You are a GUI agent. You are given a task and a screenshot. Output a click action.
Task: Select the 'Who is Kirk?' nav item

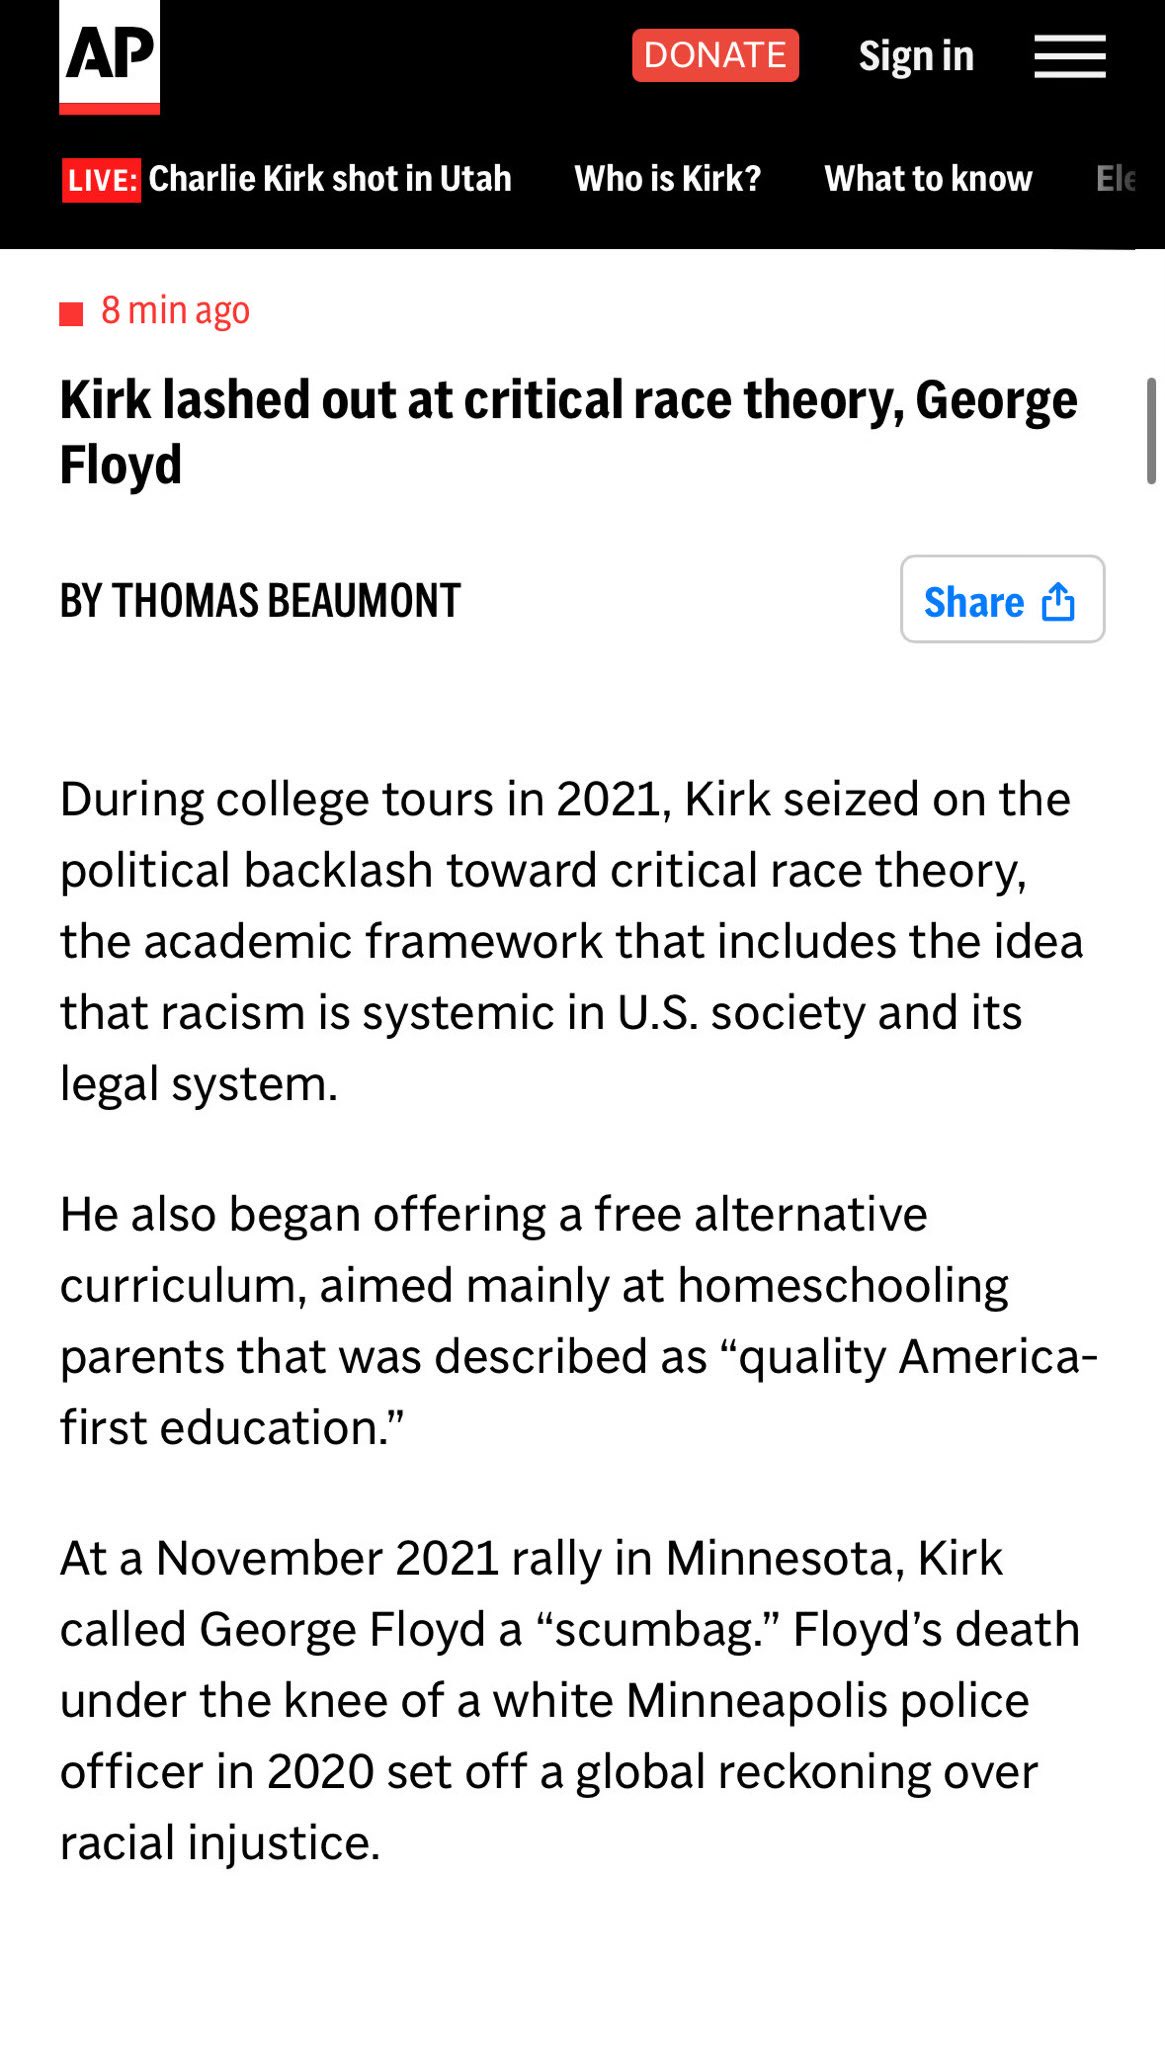coord(668,179)
